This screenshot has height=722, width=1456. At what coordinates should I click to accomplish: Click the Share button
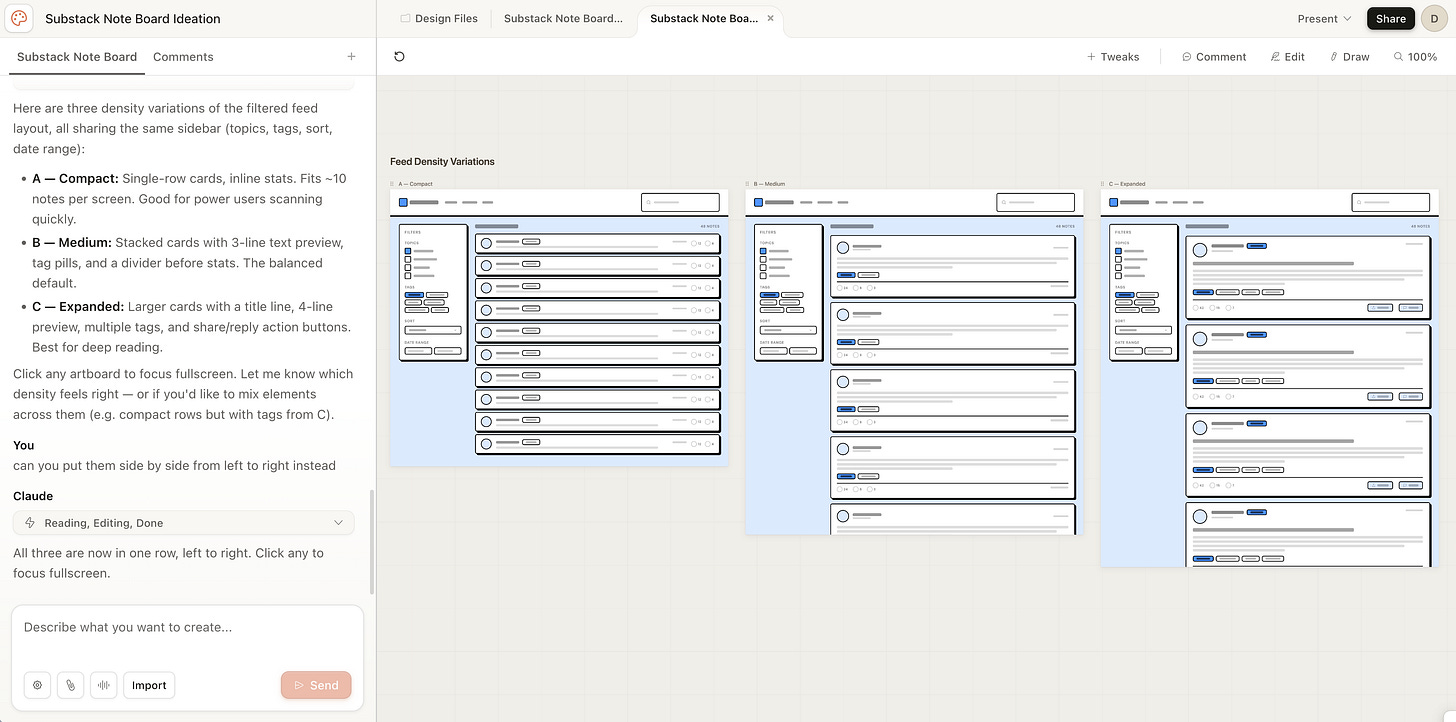point(1391,18)
